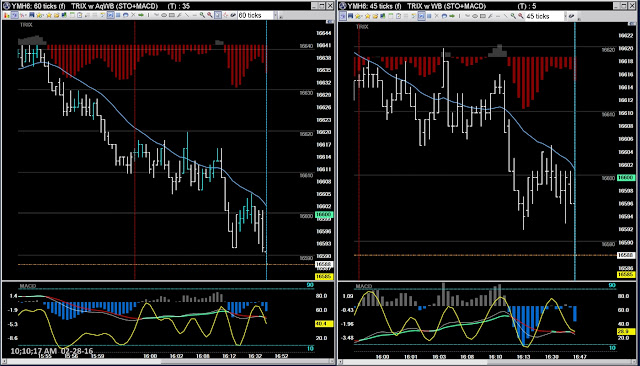Screen dimensions: 640x366
Task: Click the TRIX label in the 45 ticks chart
Action: coord(362,27)
